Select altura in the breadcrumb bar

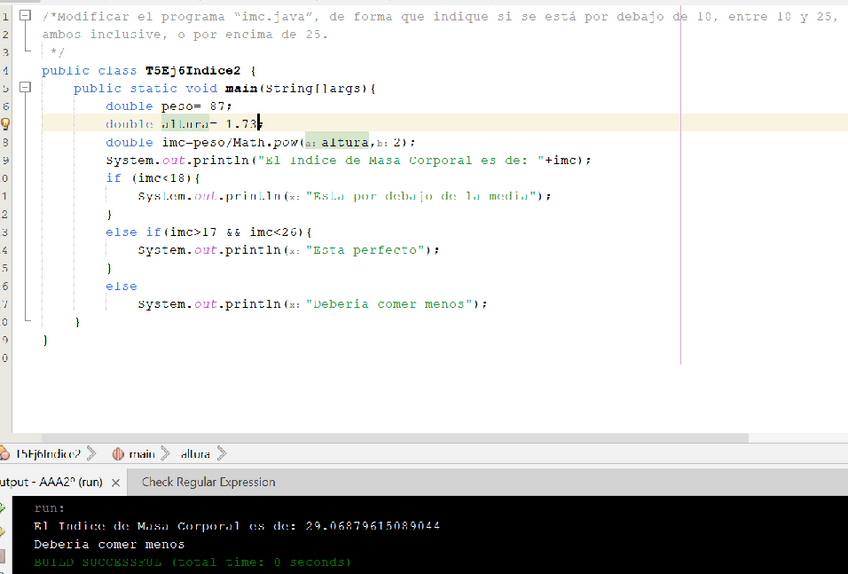pos(195,454)
